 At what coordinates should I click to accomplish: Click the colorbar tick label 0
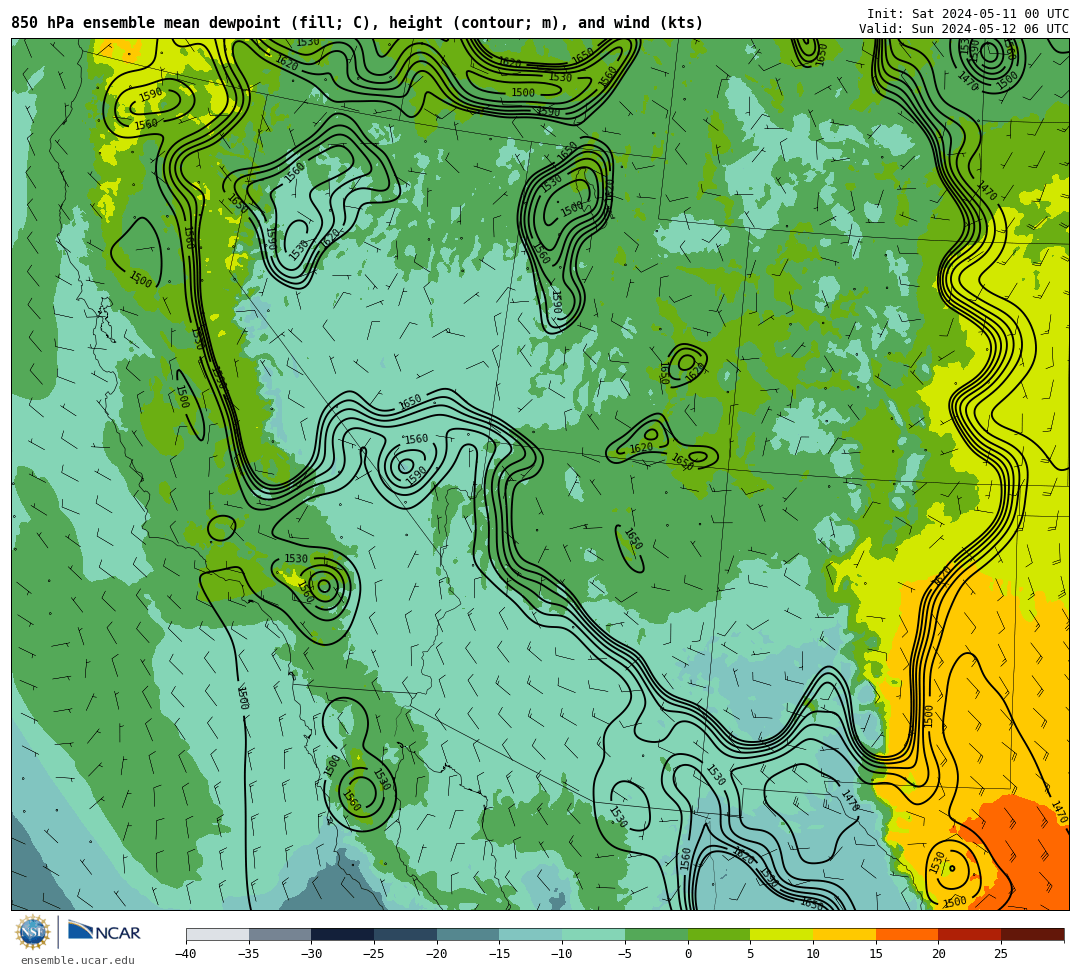point(687,954)
